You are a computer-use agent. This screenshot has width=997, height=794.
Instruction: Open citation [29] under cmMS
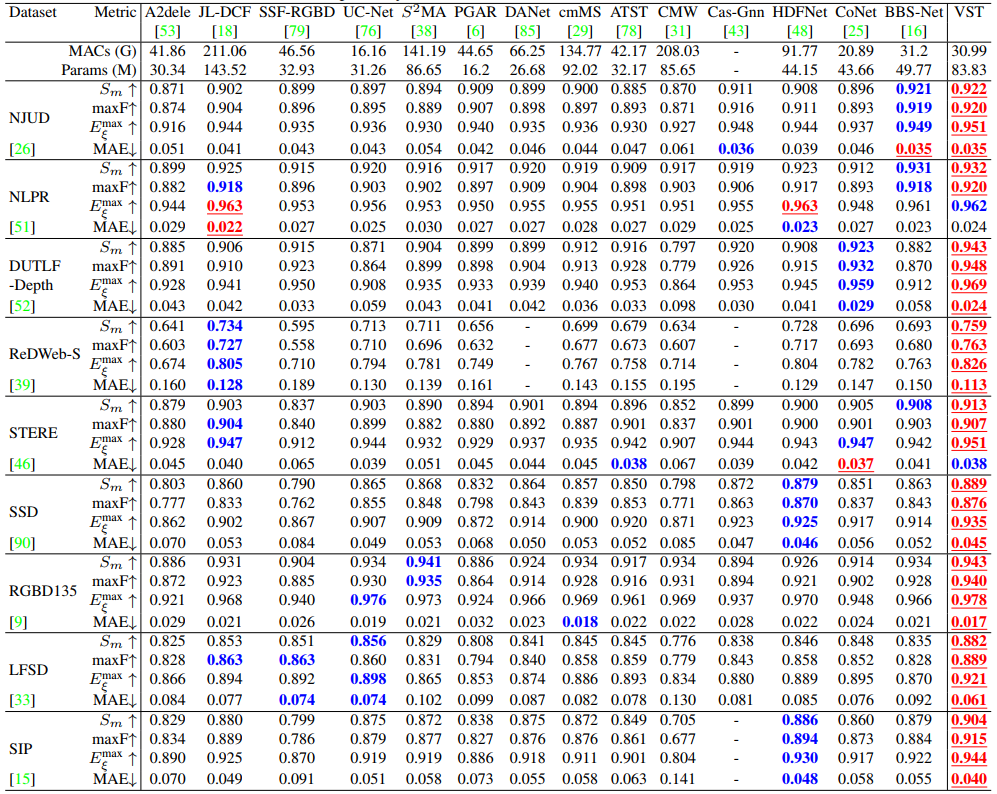tap(580, 31)
